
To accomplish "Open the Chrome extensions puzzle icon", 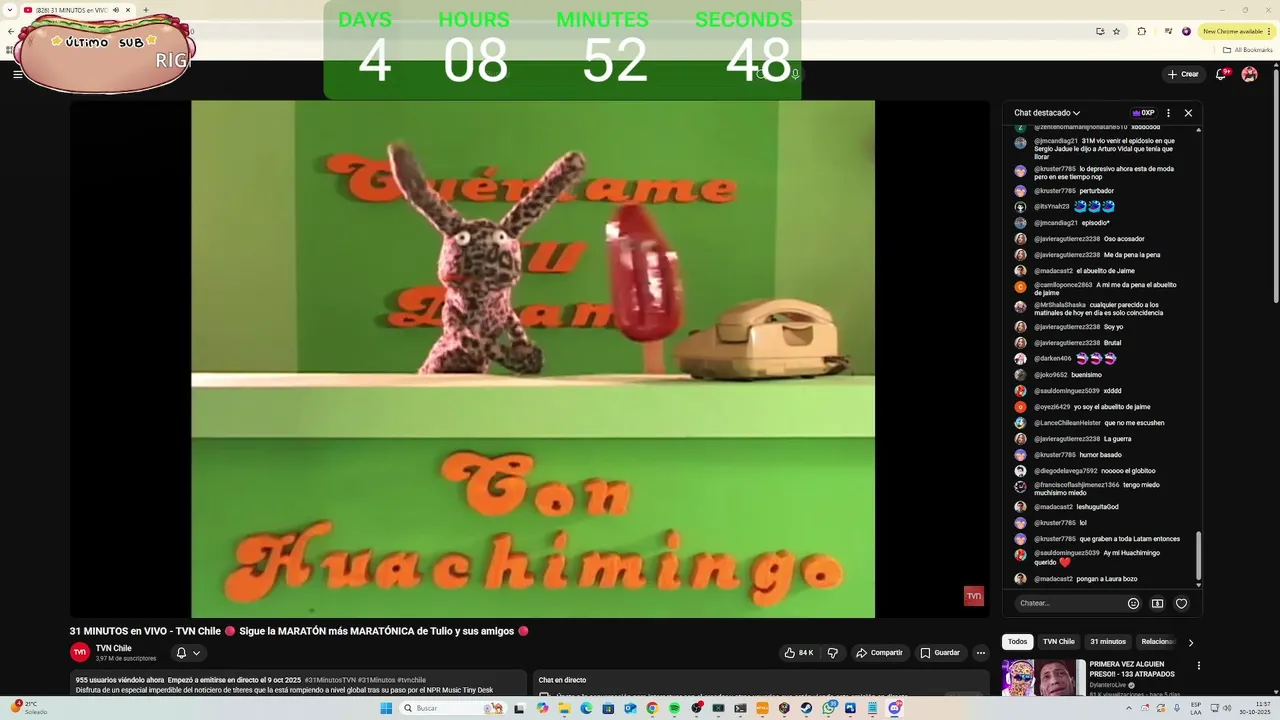I will [1142, 31].
